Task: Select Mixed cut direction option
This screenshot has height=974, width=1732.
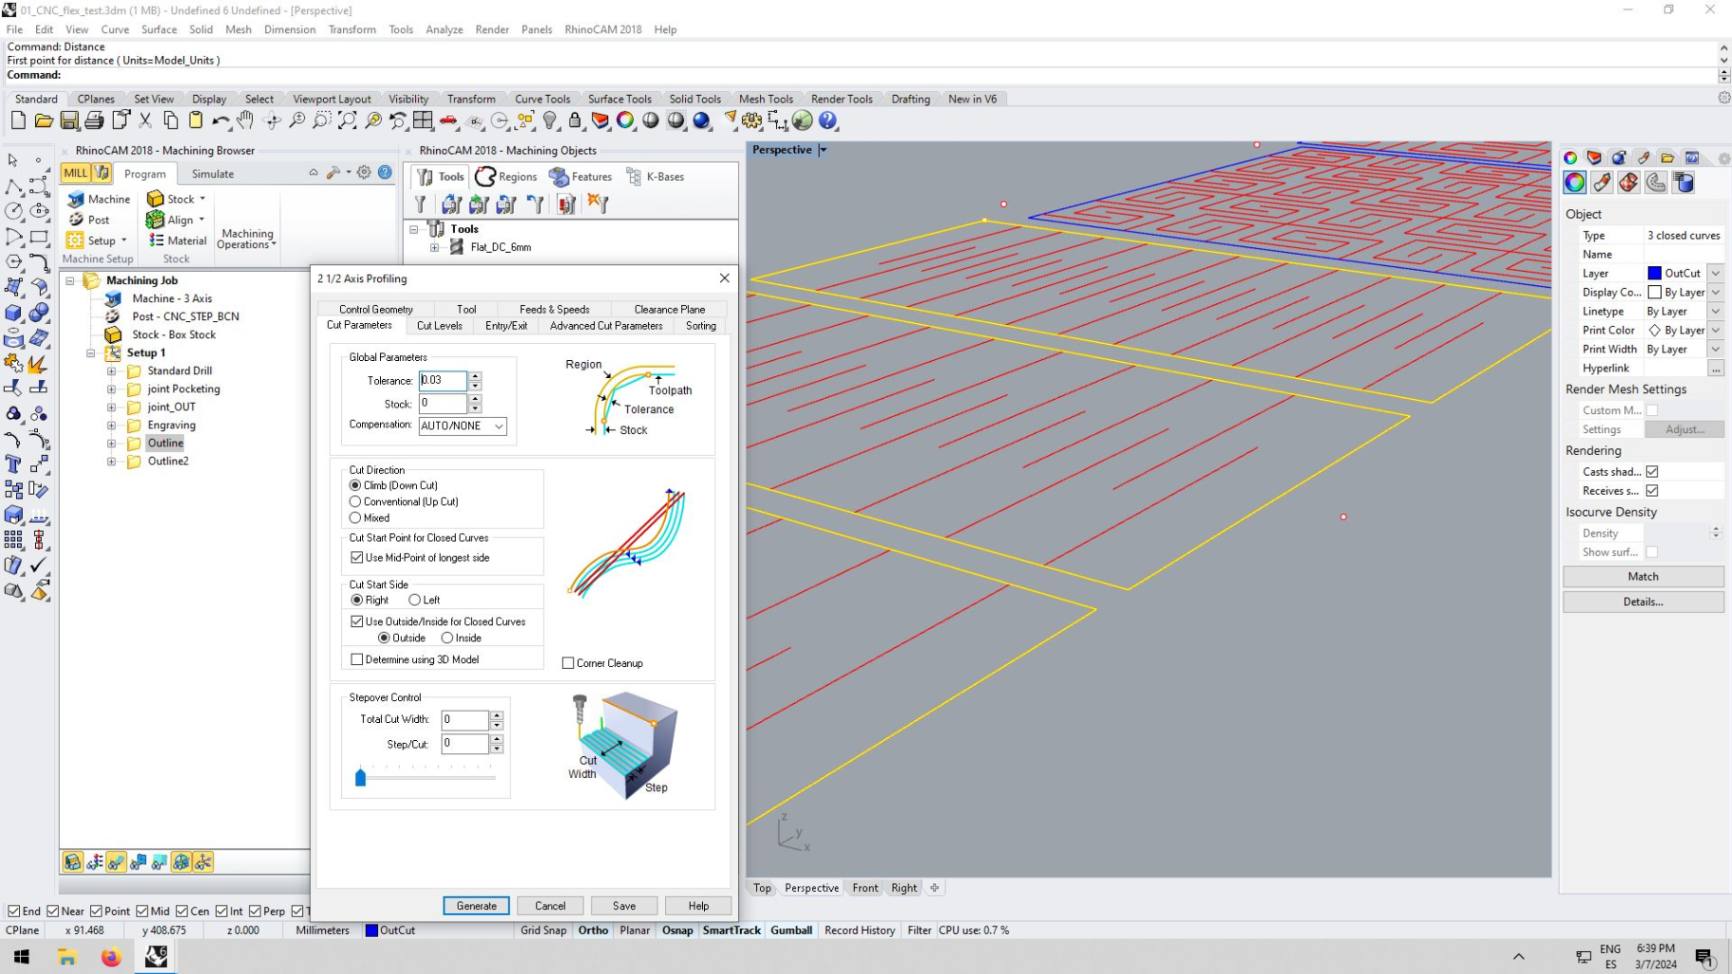Action: 355,518
